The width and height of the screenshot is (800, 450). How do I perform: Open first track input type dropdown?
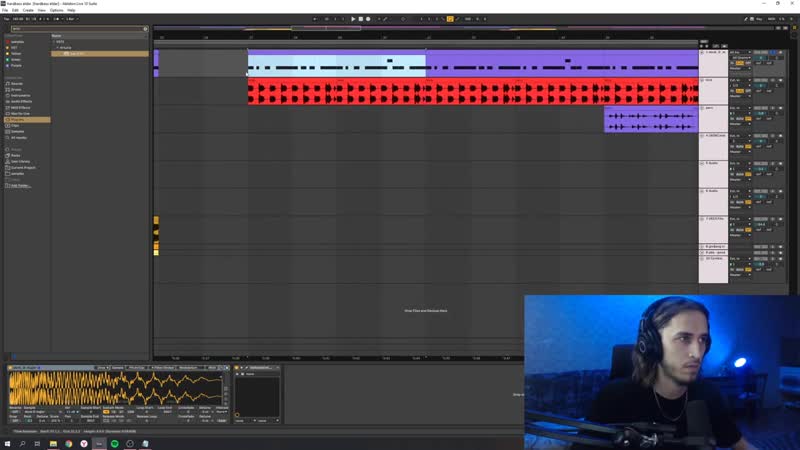(x=740, y=52)
